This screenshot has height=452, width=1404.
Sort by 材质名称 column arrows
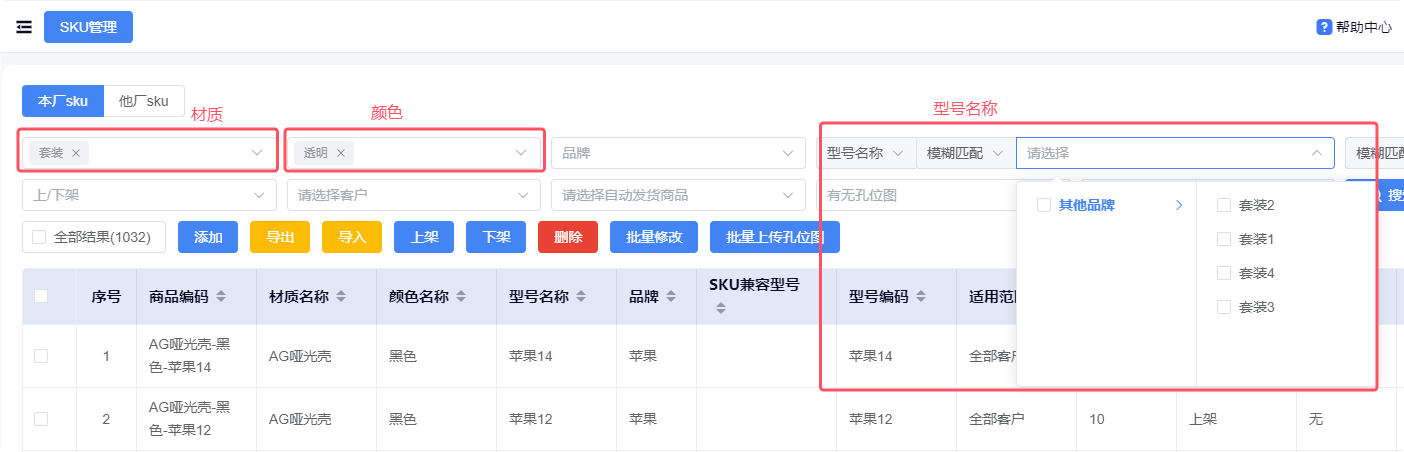point(341,297)
